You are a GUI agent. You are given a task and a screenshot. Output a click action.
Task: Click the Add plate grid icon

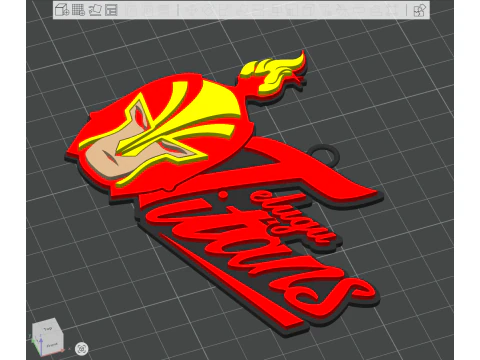[x=78, y=10]
